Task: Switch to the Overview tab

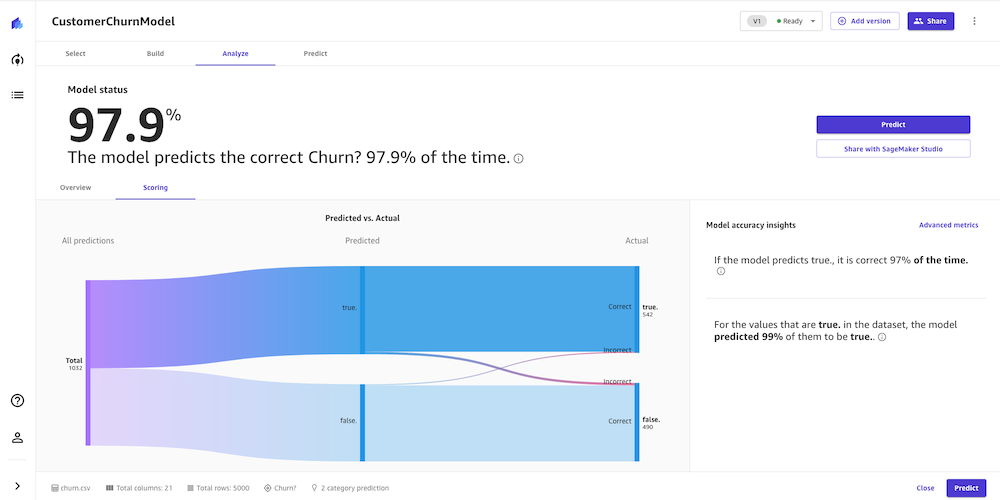Action: 75,187
